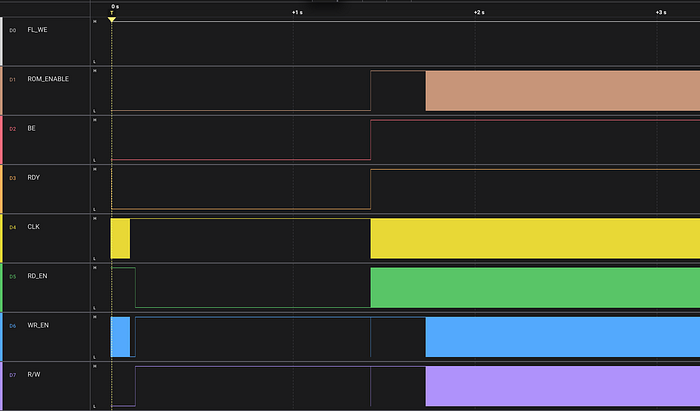Screen dimensions: 700x411
Task: Click the large WR_EN blue waveform block
Action: click(562, 337)
